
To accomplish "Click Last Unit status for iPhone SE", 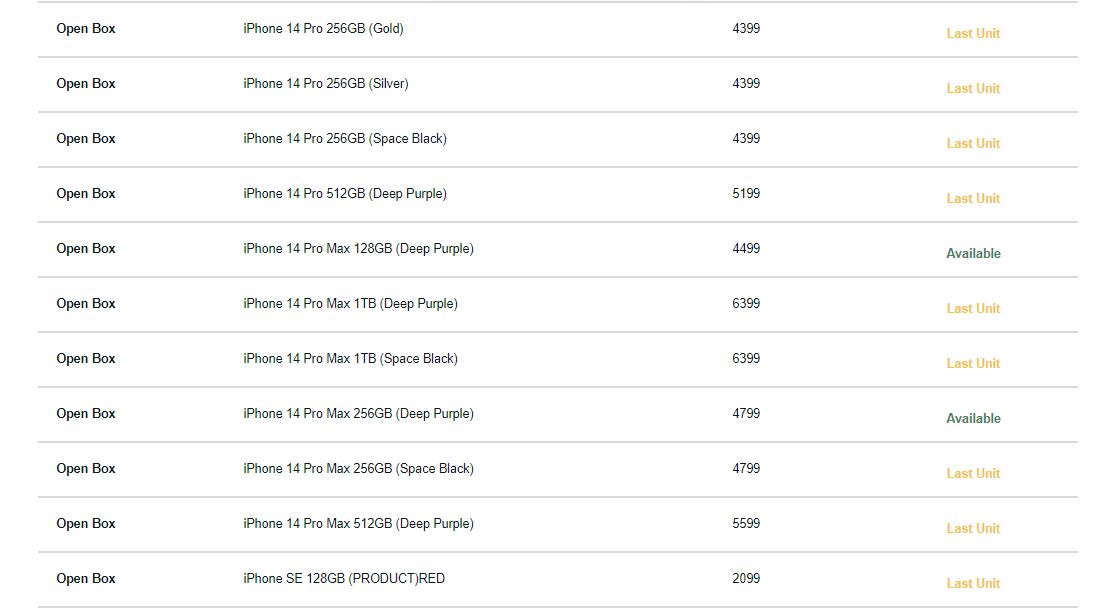I will pos(973,583).
